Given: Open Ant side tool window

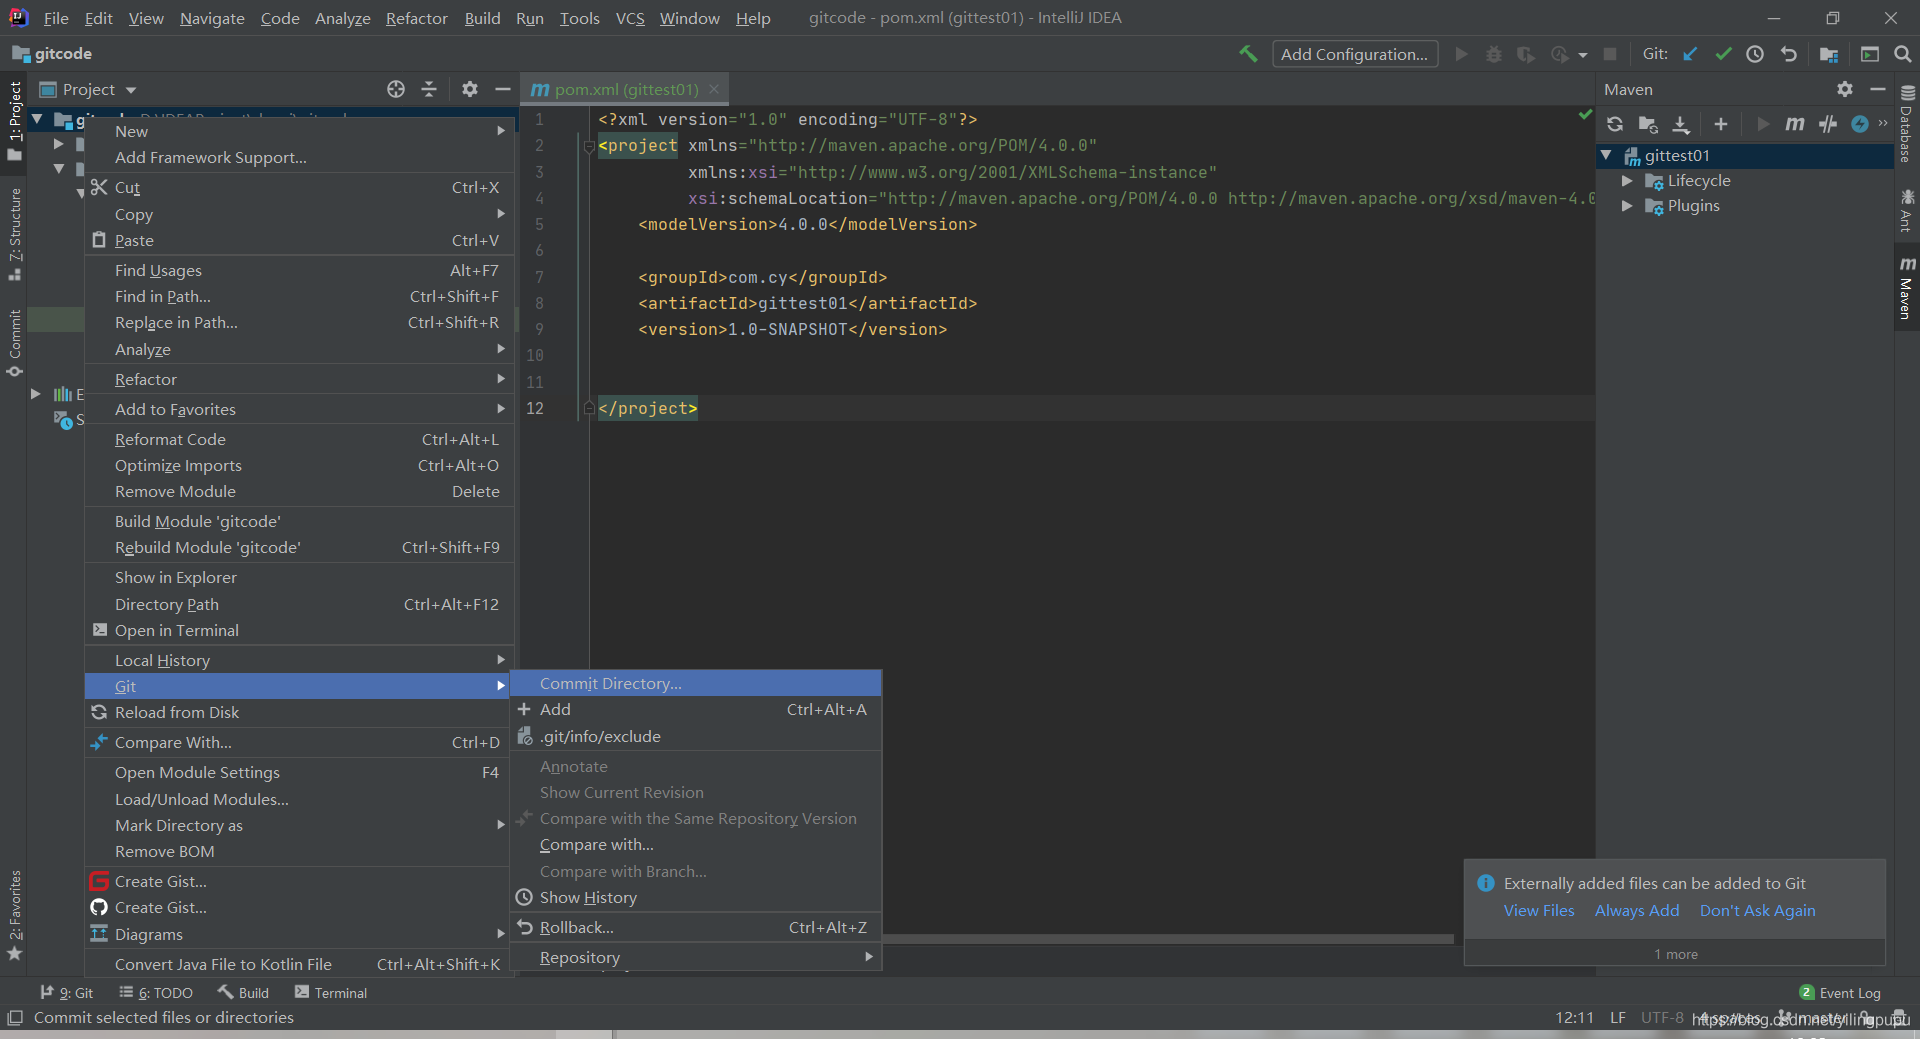Looking at the screenshot, I should click(x=1907, y=210).
